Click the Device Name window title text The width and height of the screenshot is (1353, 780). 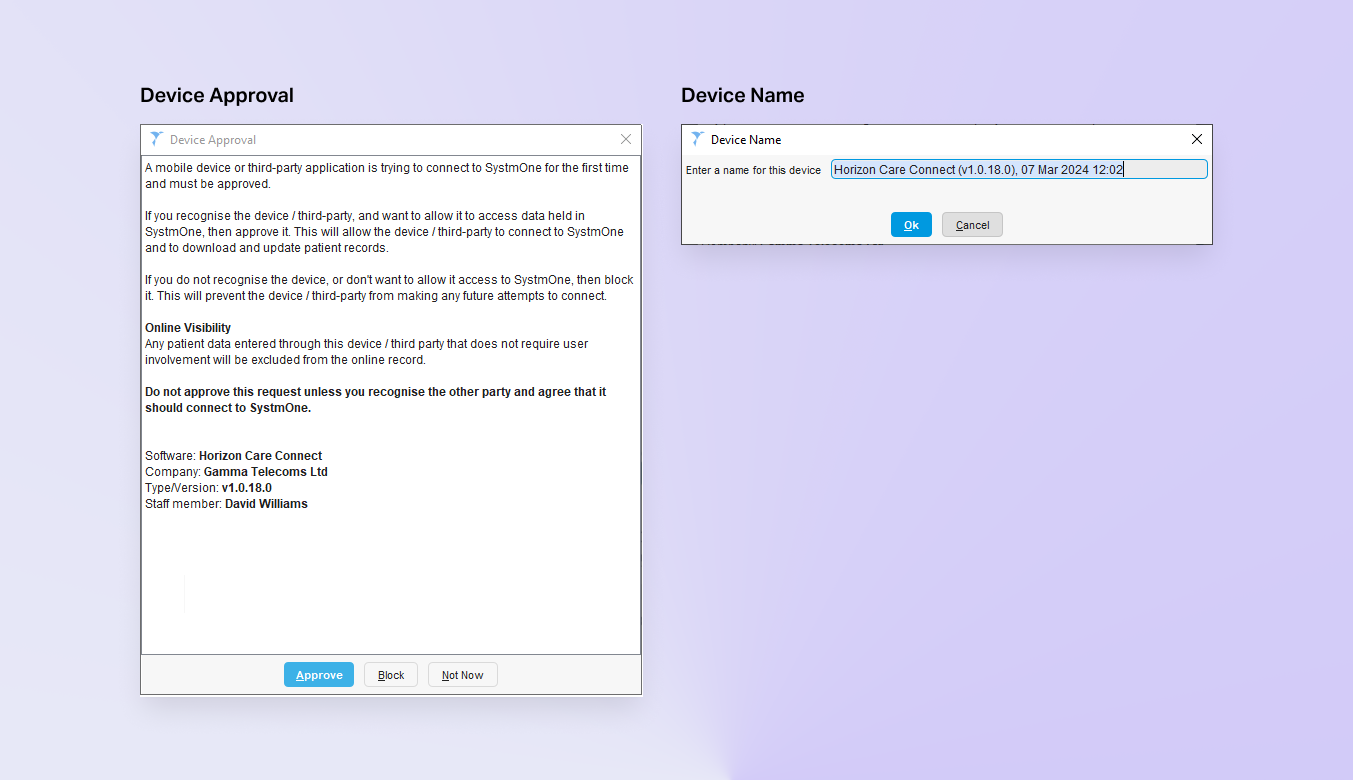click(746, 140)
